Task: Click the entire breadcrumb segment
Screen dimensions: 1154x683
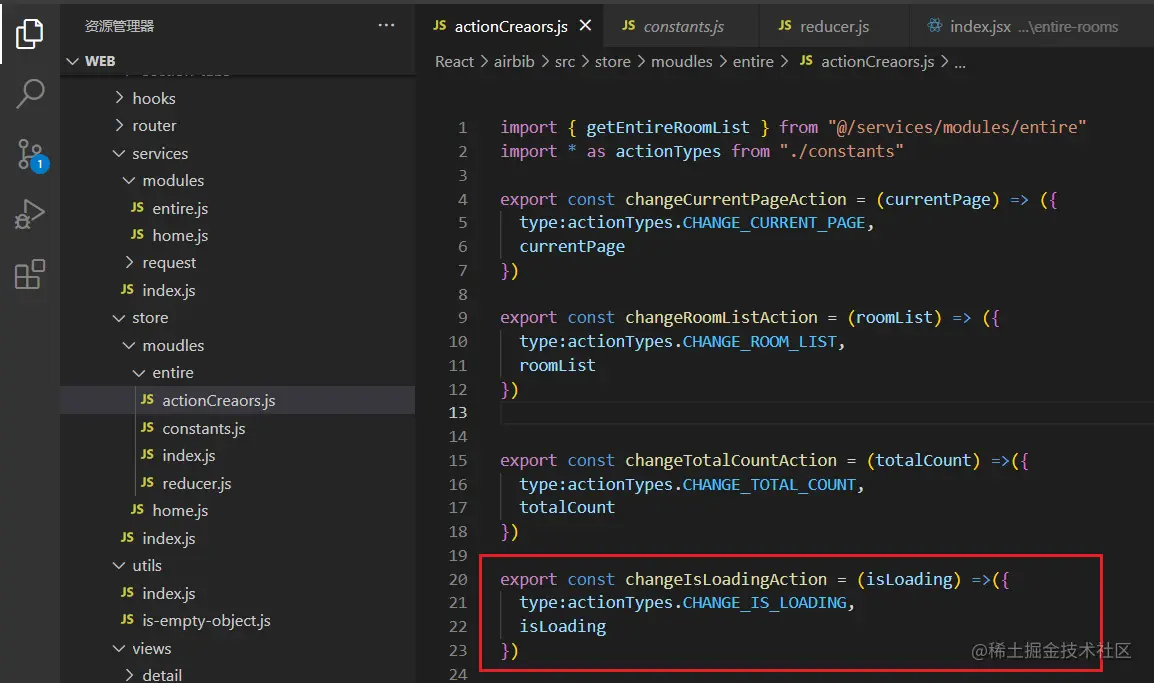Action: point(753,62)
